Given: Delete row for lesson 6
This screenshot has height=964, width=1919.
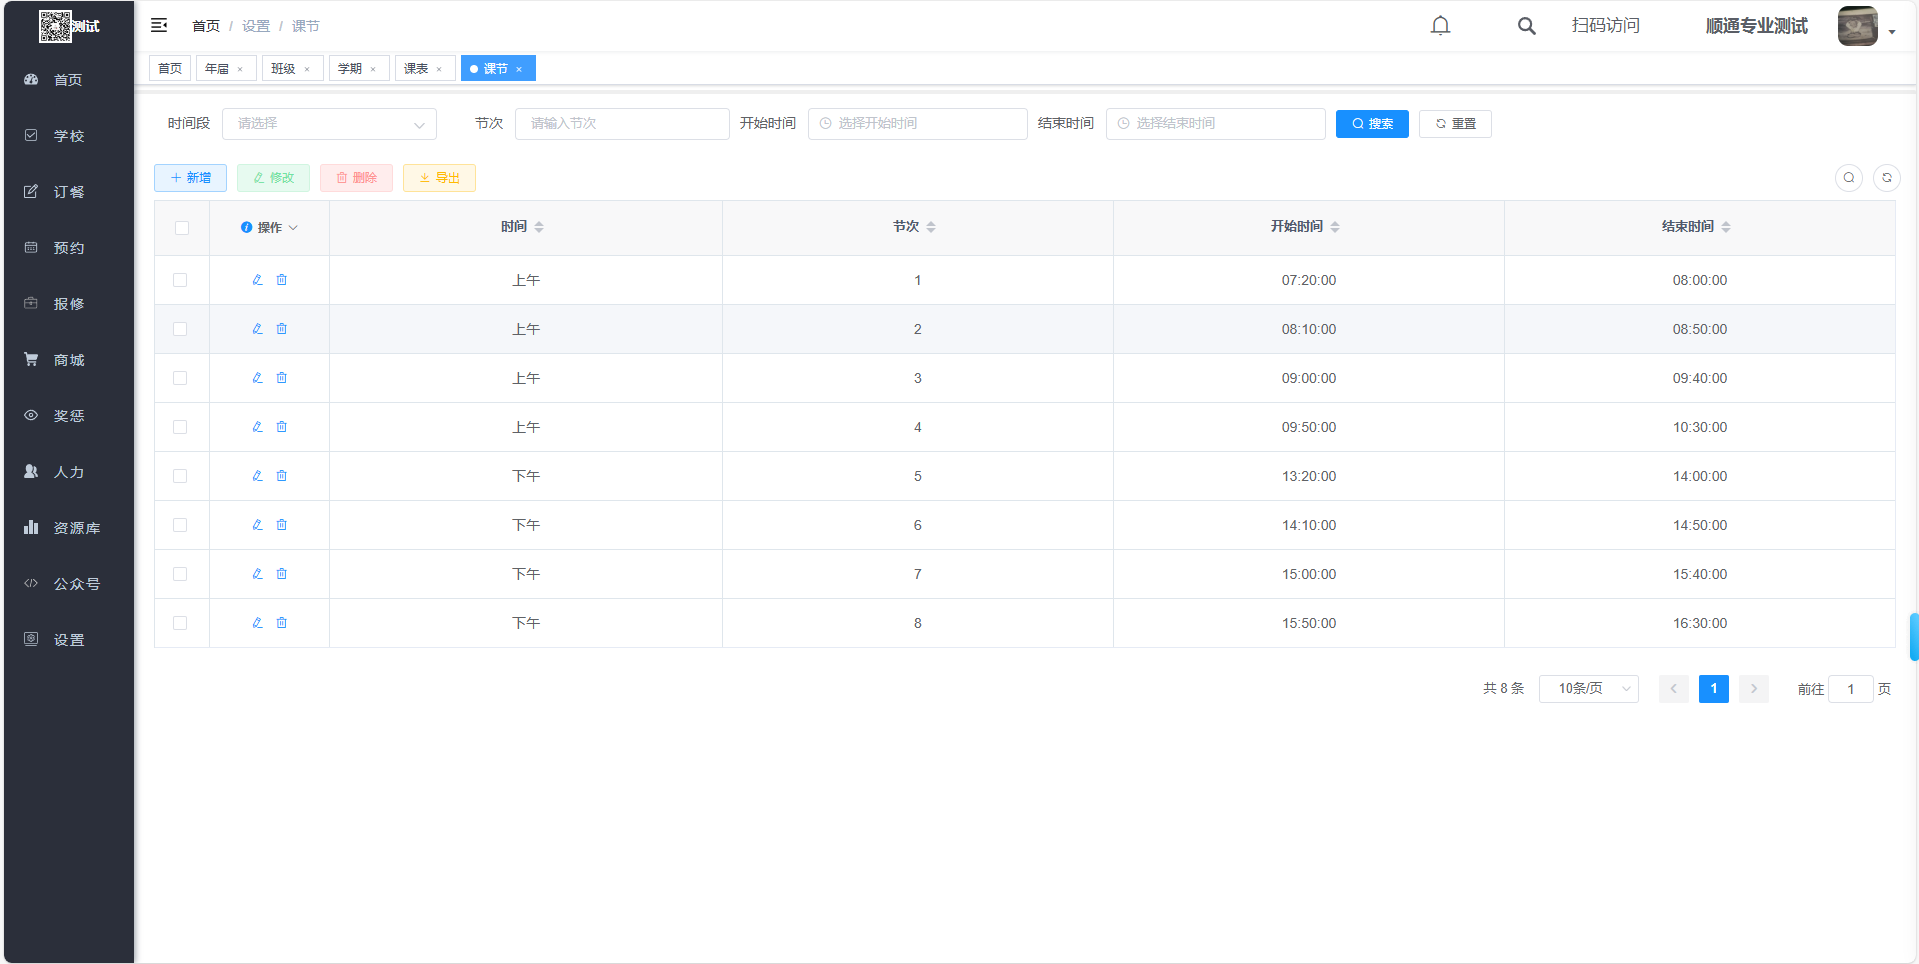Looking at the screenshot, I should pyautogui.click(x=282, y=525).
